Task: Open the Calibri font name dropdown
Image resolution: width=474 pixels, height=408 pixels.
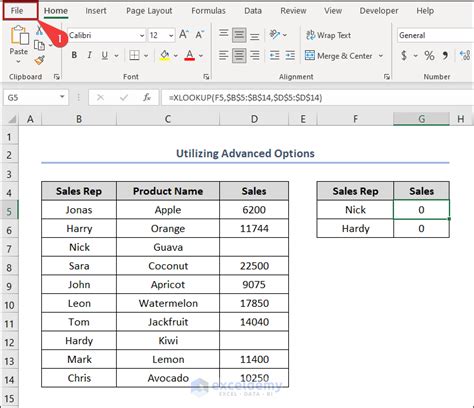Action: [142, 35]
